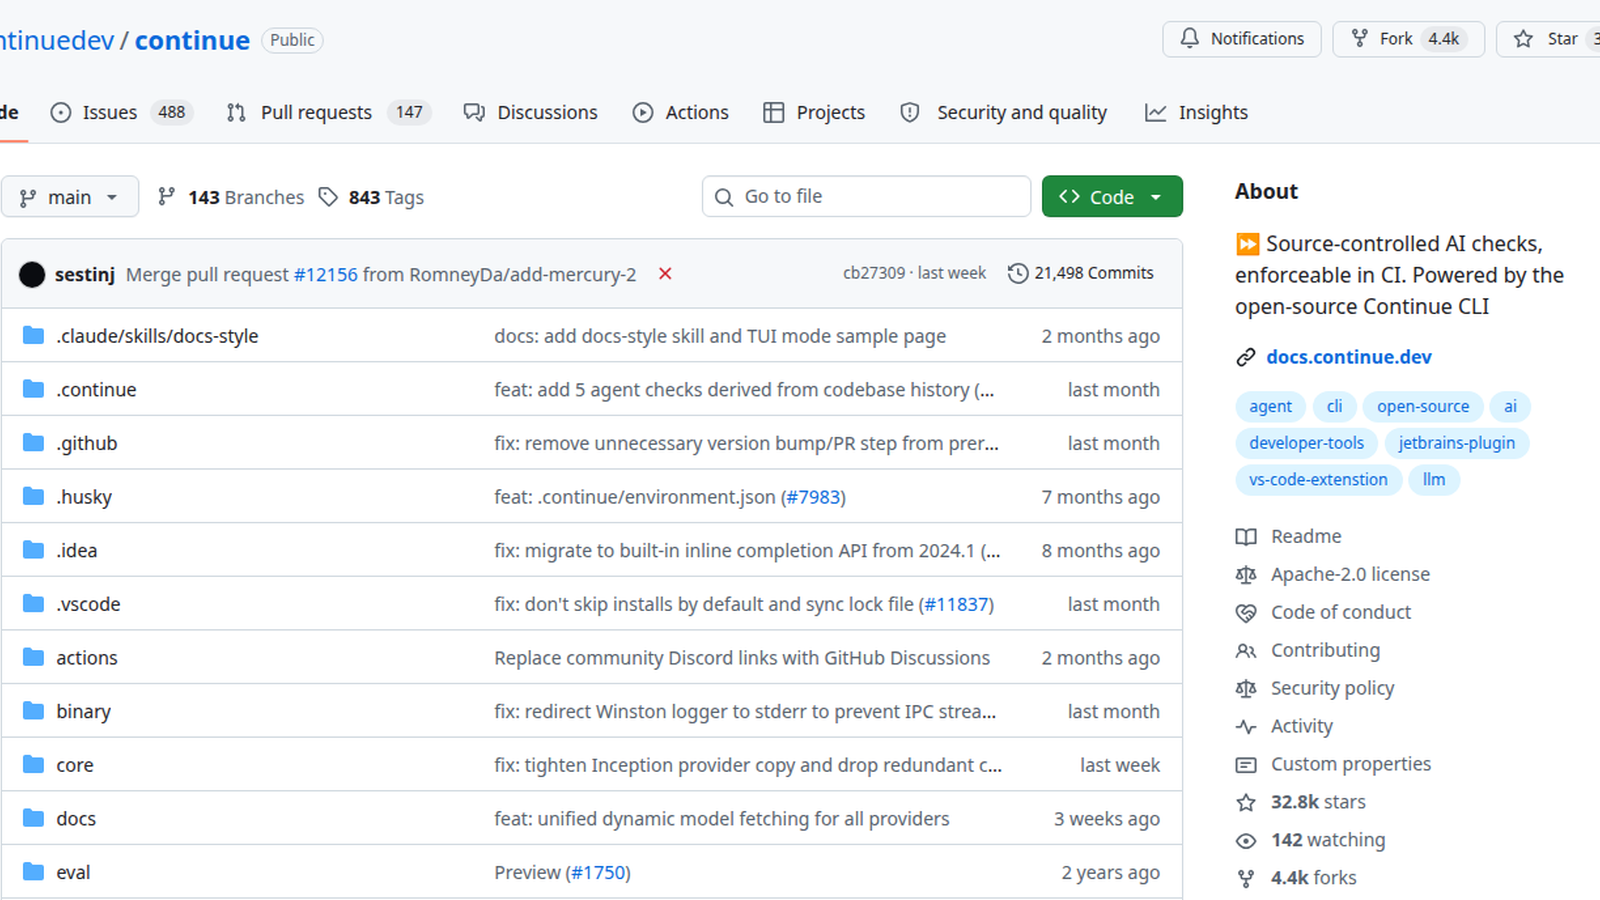This screenshot has width=1600, height=900.
Task: Visit the docs.continue.dev link
Action: (1349, 357)
